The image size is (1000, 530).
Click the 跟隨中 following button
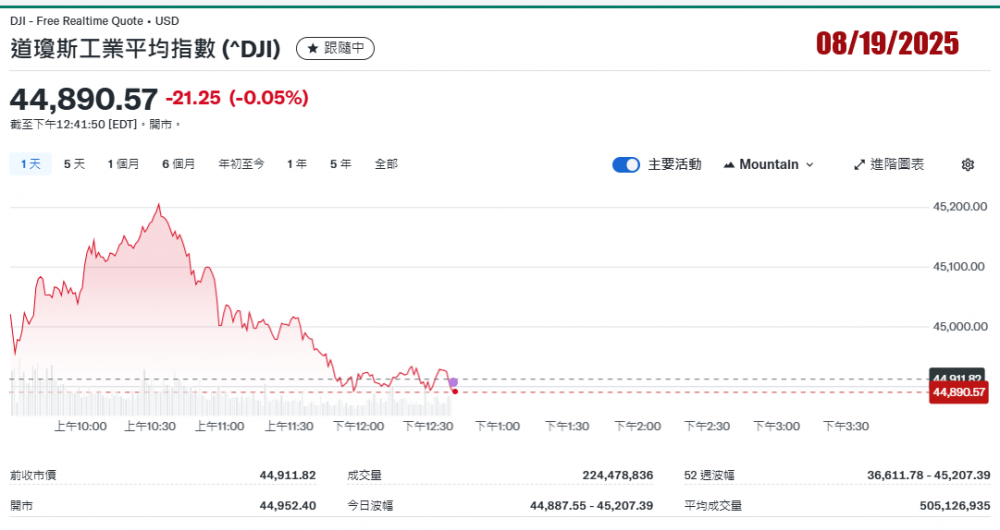(x=337, y=48)
